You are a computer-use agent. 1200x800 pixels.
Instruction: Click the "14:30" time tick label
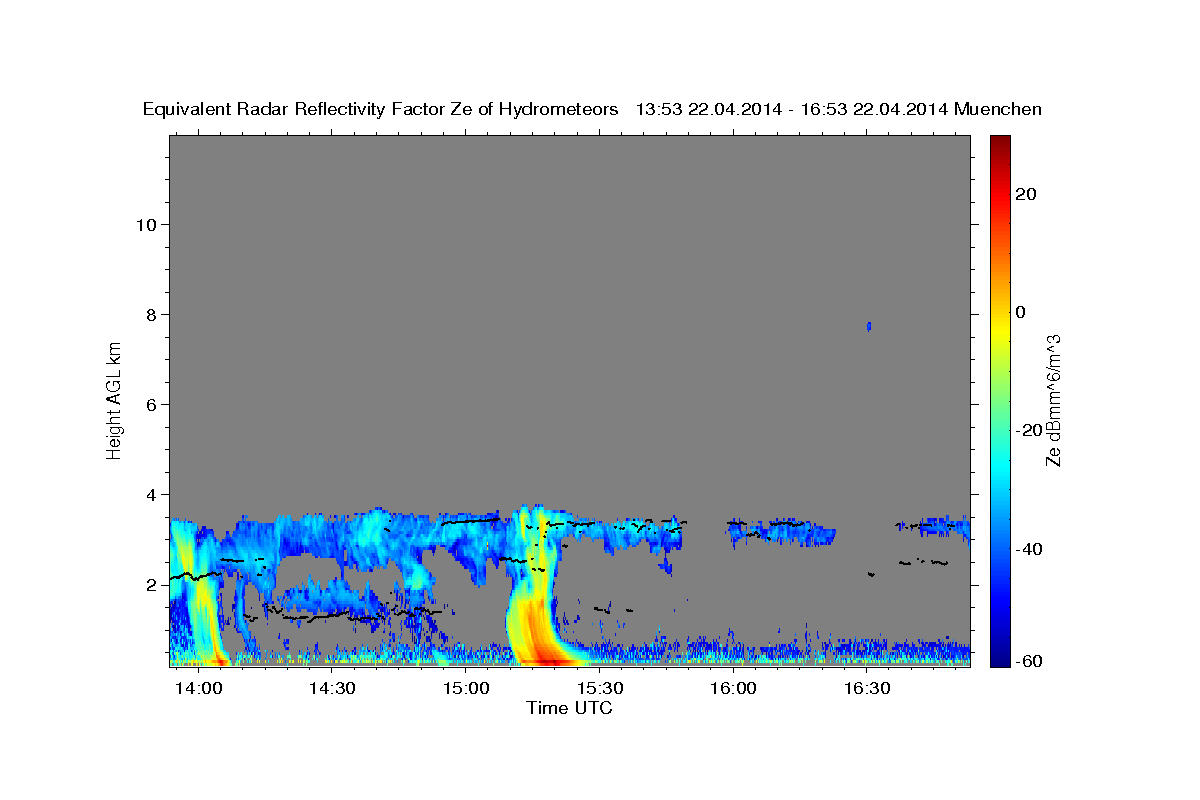tap(332, 688)
